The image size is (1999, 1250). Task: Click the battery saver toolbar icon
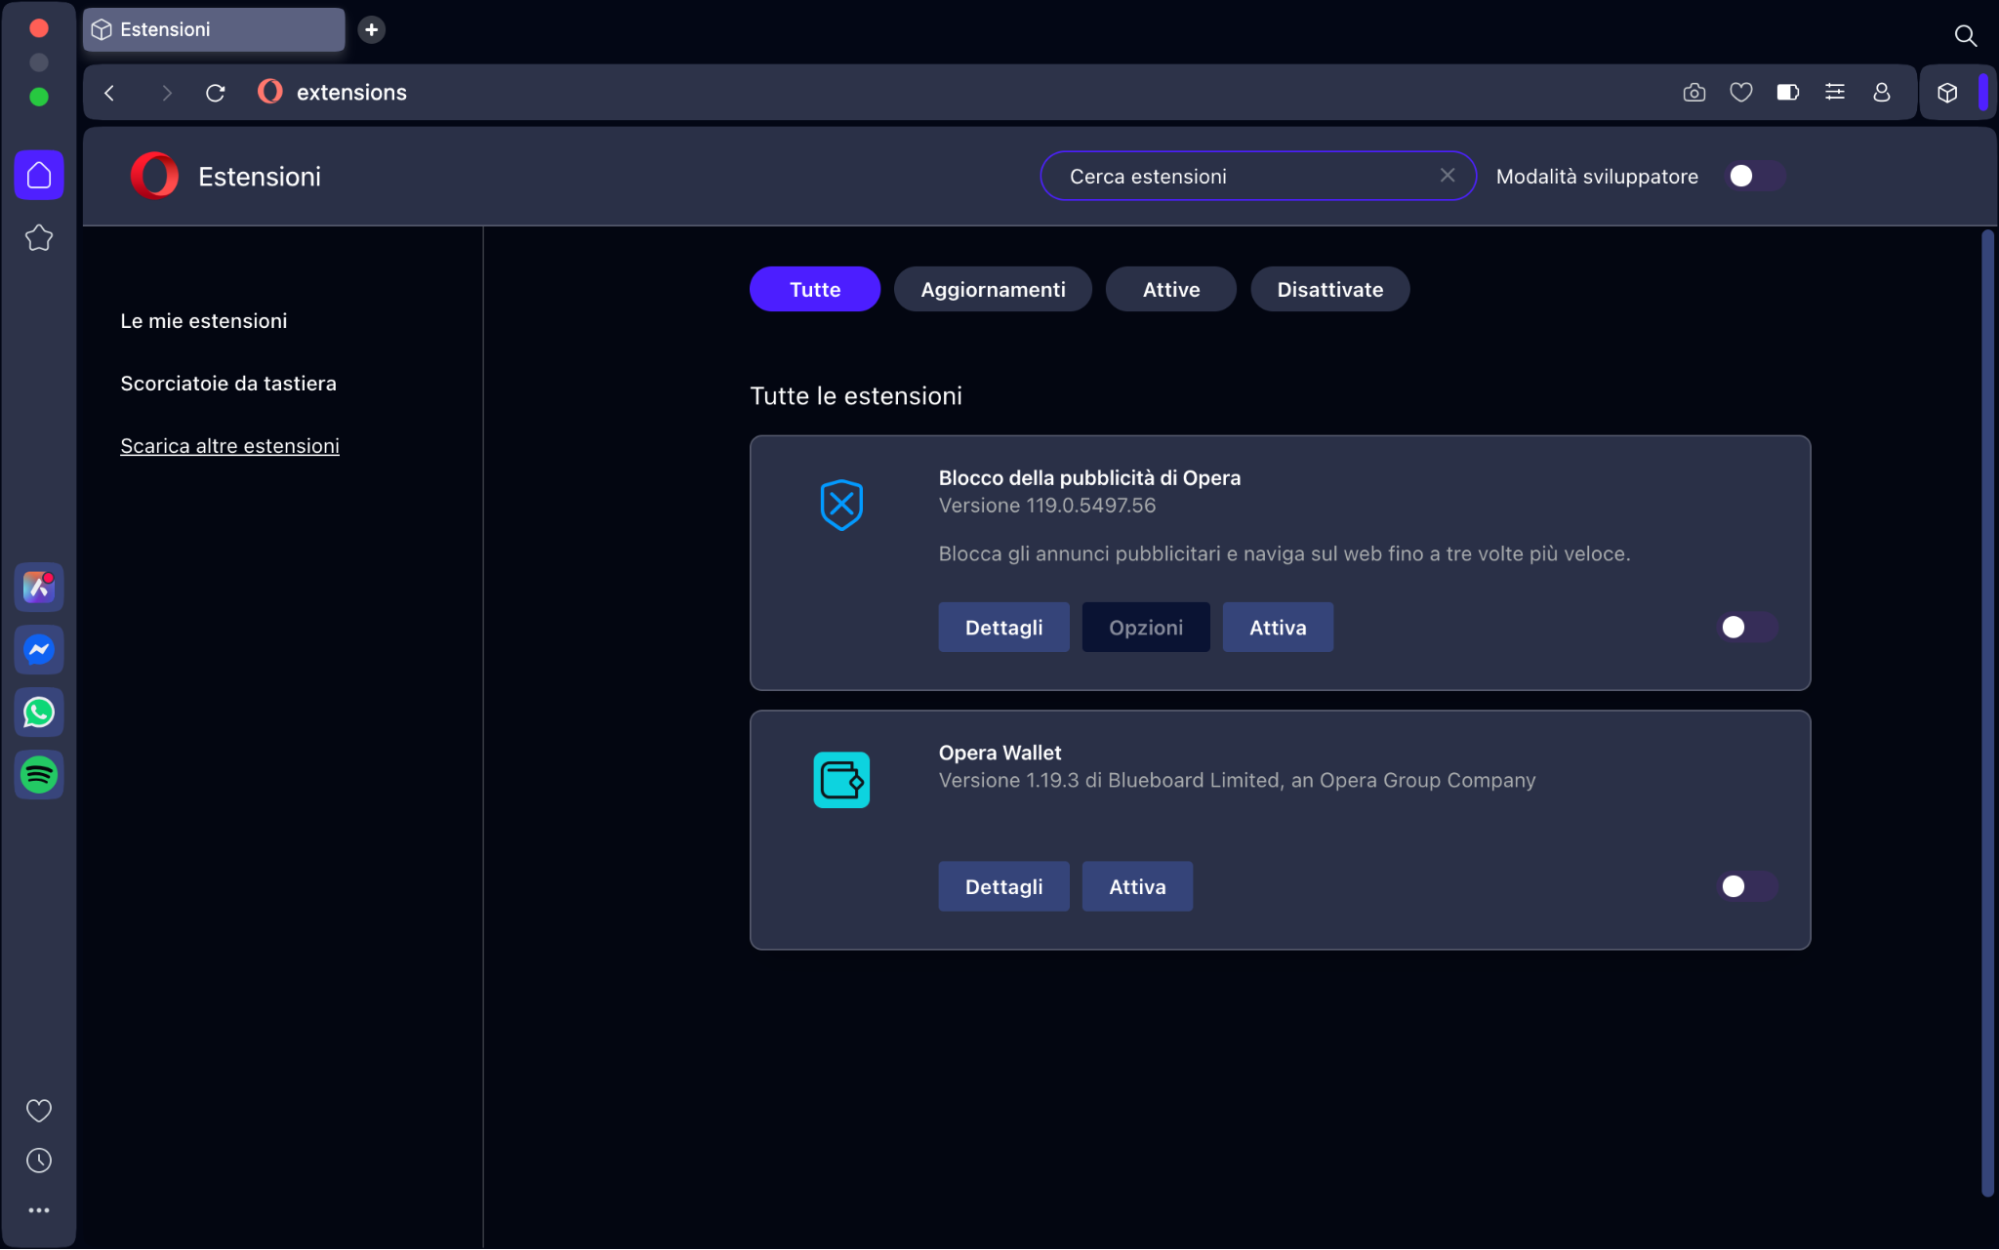(x=1788, y=92)
